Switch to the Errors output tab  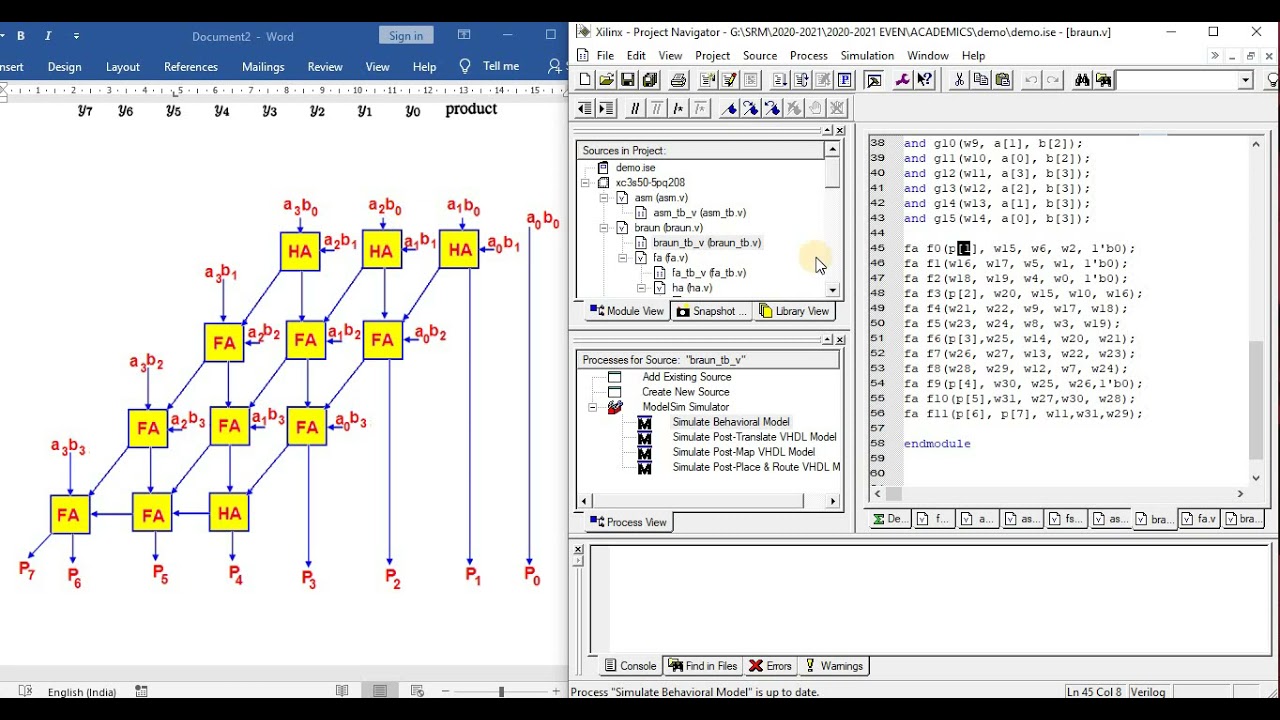(x=770, y=666)
